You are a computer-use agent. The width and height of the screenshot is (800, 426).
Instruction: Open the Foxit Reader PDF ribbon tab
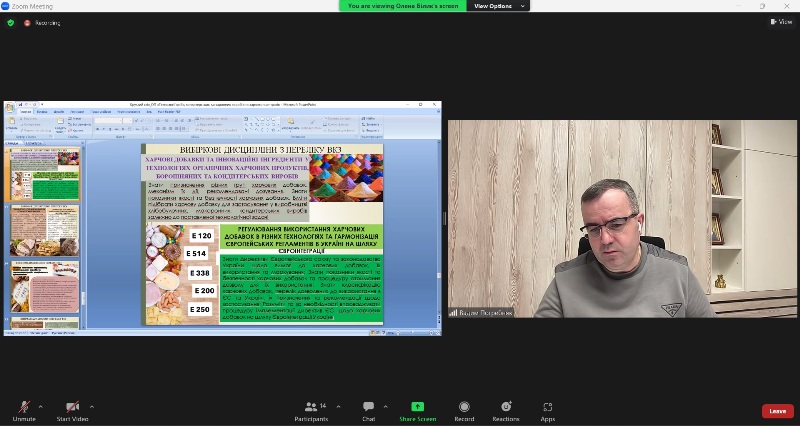[x=168, y=112]
